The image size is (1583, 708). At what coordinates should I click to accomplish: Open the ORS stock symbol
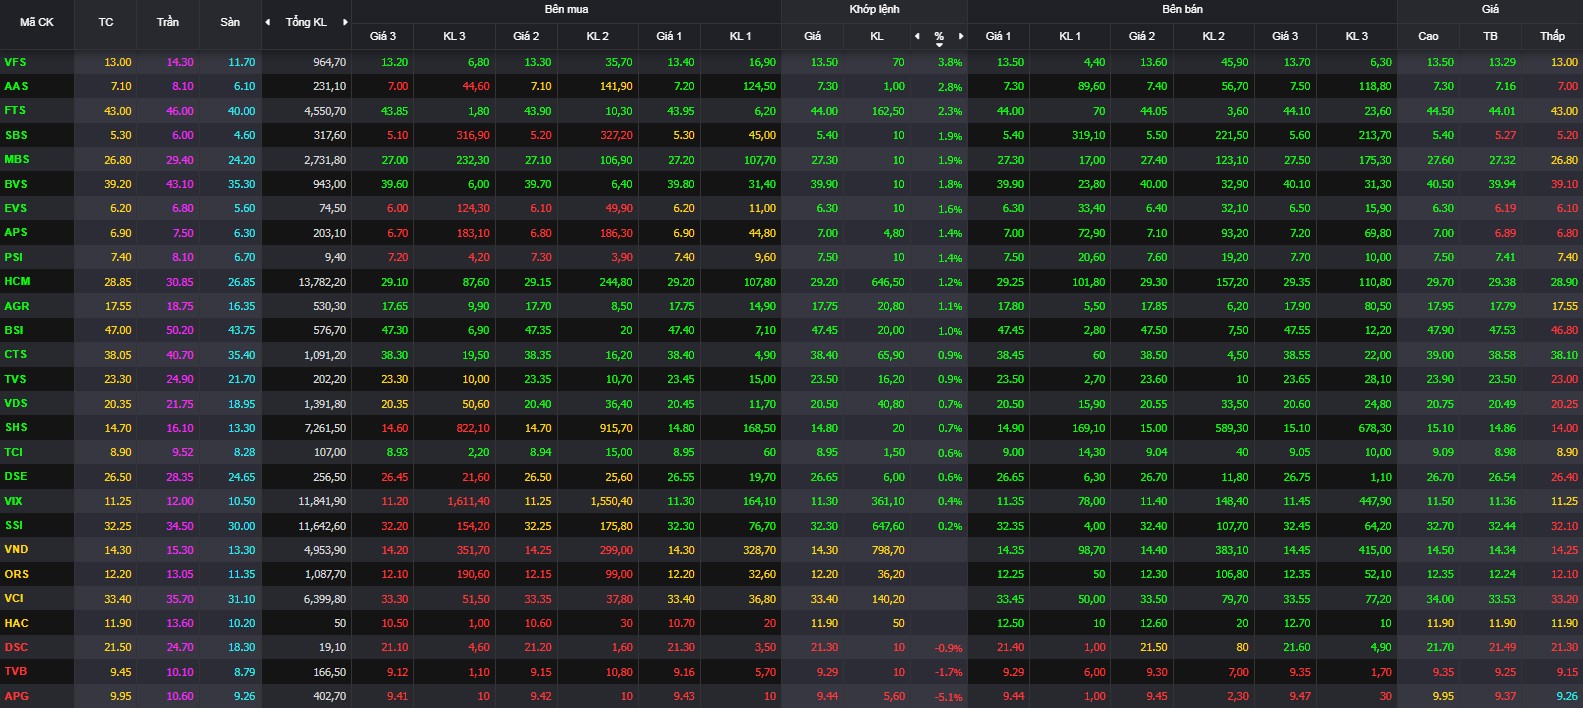[16, 574]
